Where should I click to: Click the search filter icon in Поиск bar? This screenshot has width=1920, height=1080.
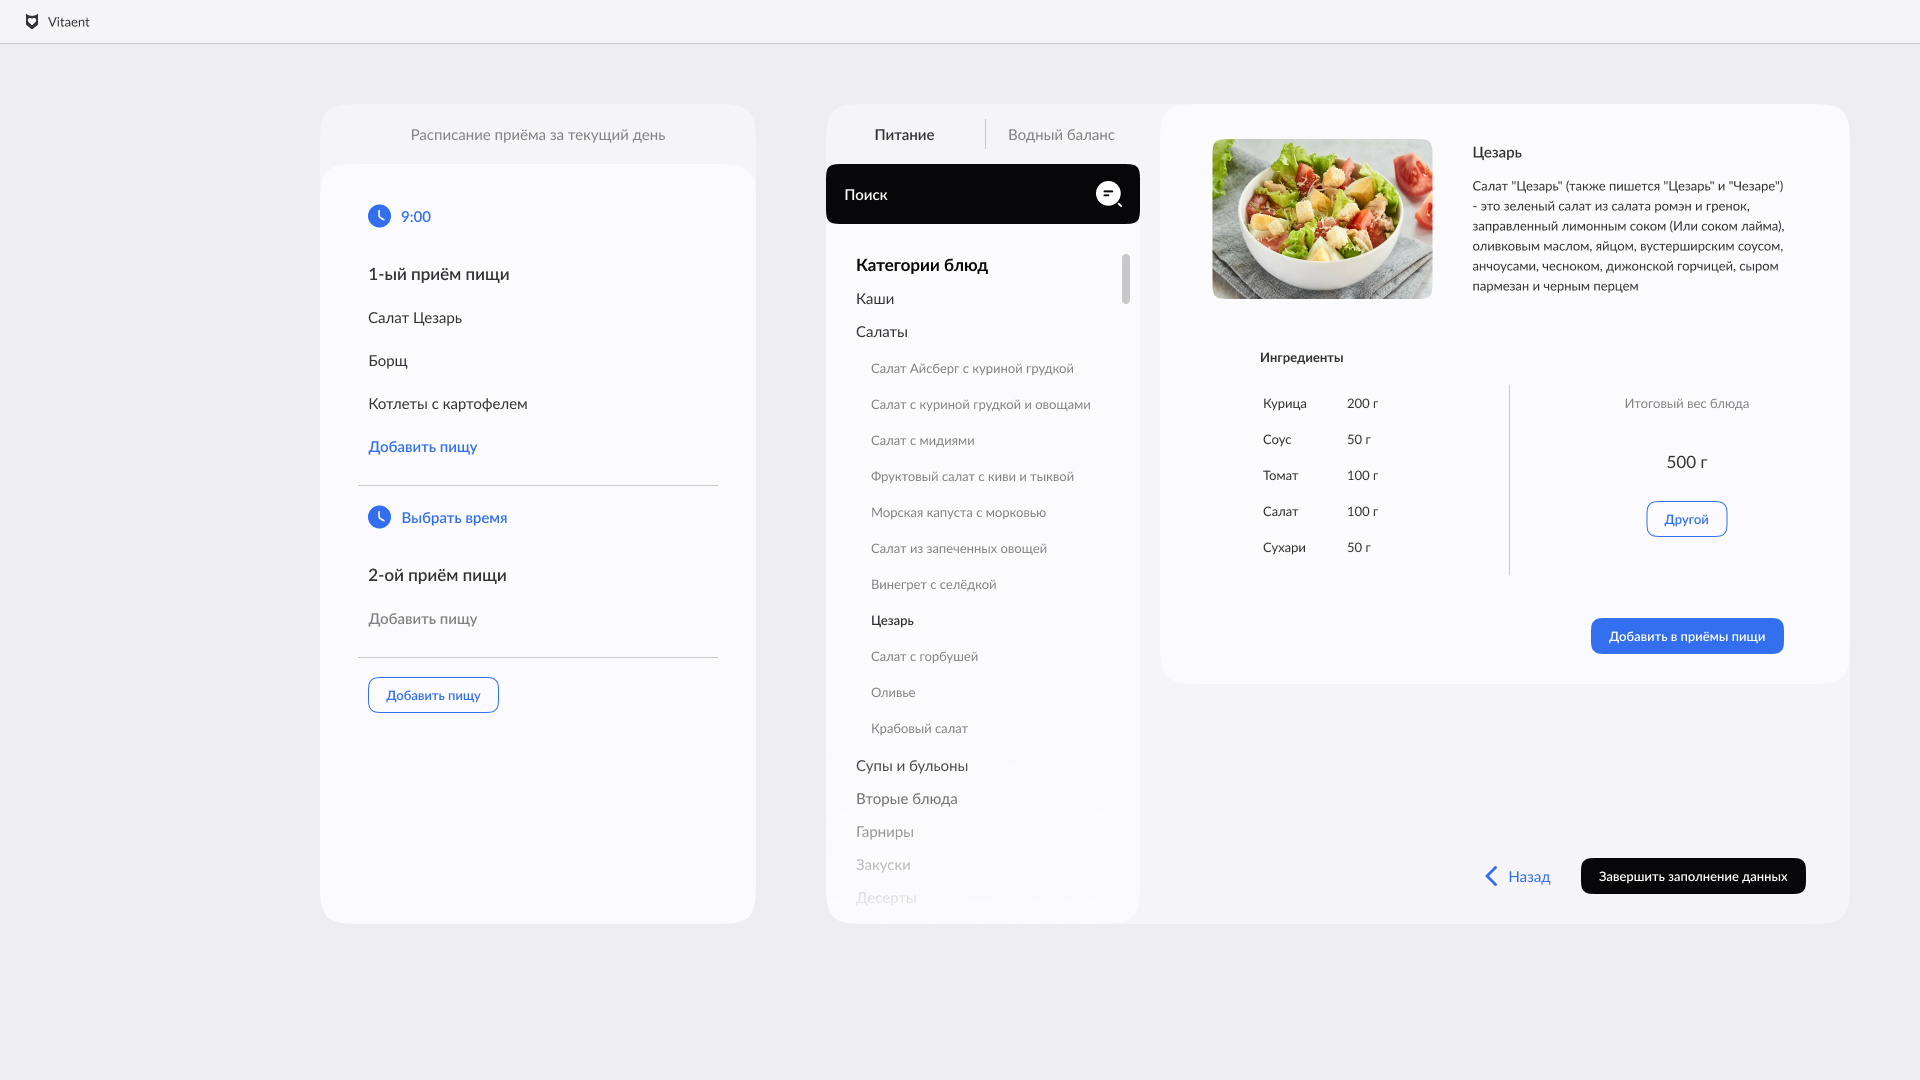coord(1109,194)
